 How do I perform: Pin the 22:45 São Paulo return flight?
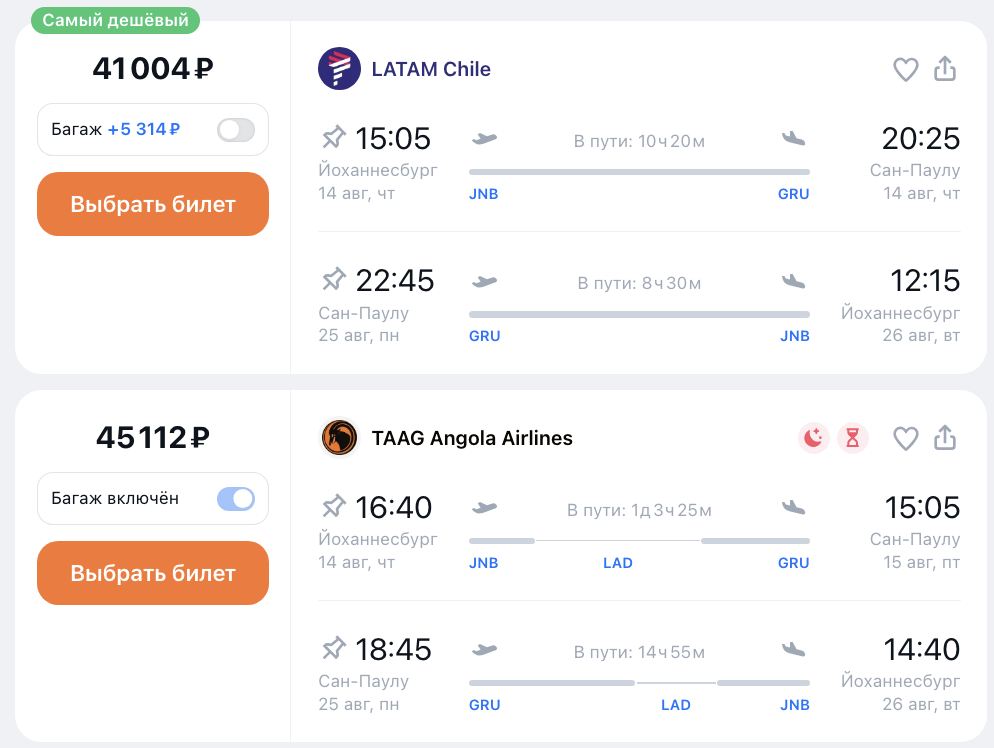point(333,279)
